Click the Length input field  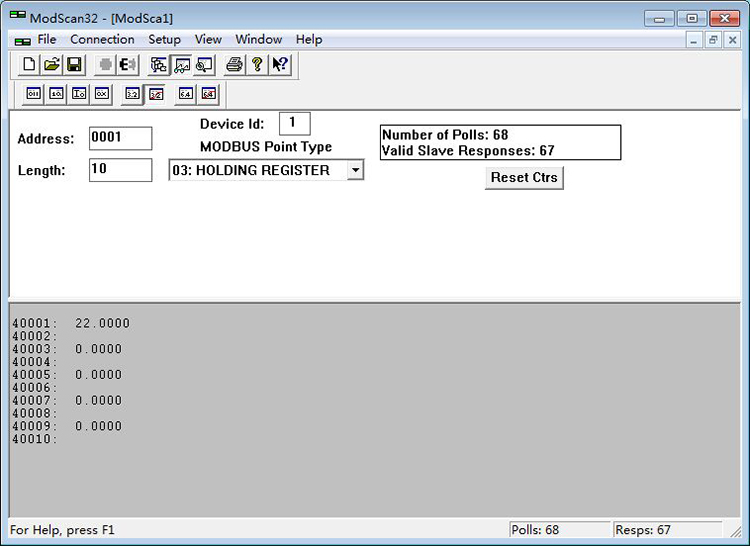click(x=120, y=170)
